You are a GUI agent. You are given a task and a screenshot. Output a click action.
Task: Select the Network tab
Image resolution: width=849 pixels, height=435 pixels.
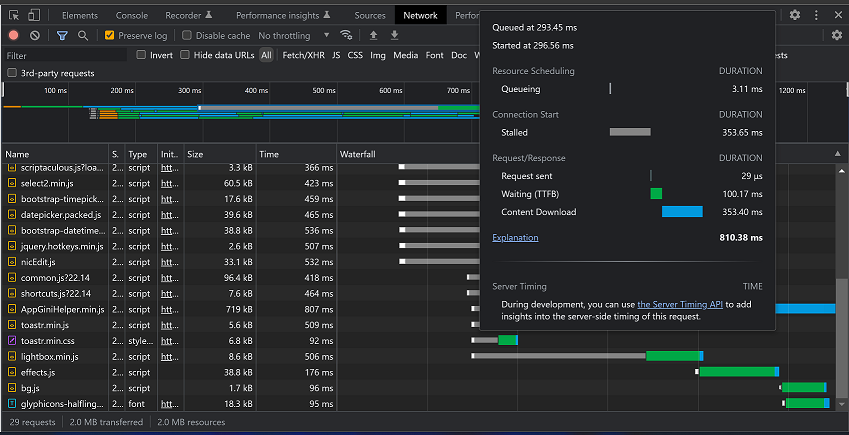tap(420, 15)
